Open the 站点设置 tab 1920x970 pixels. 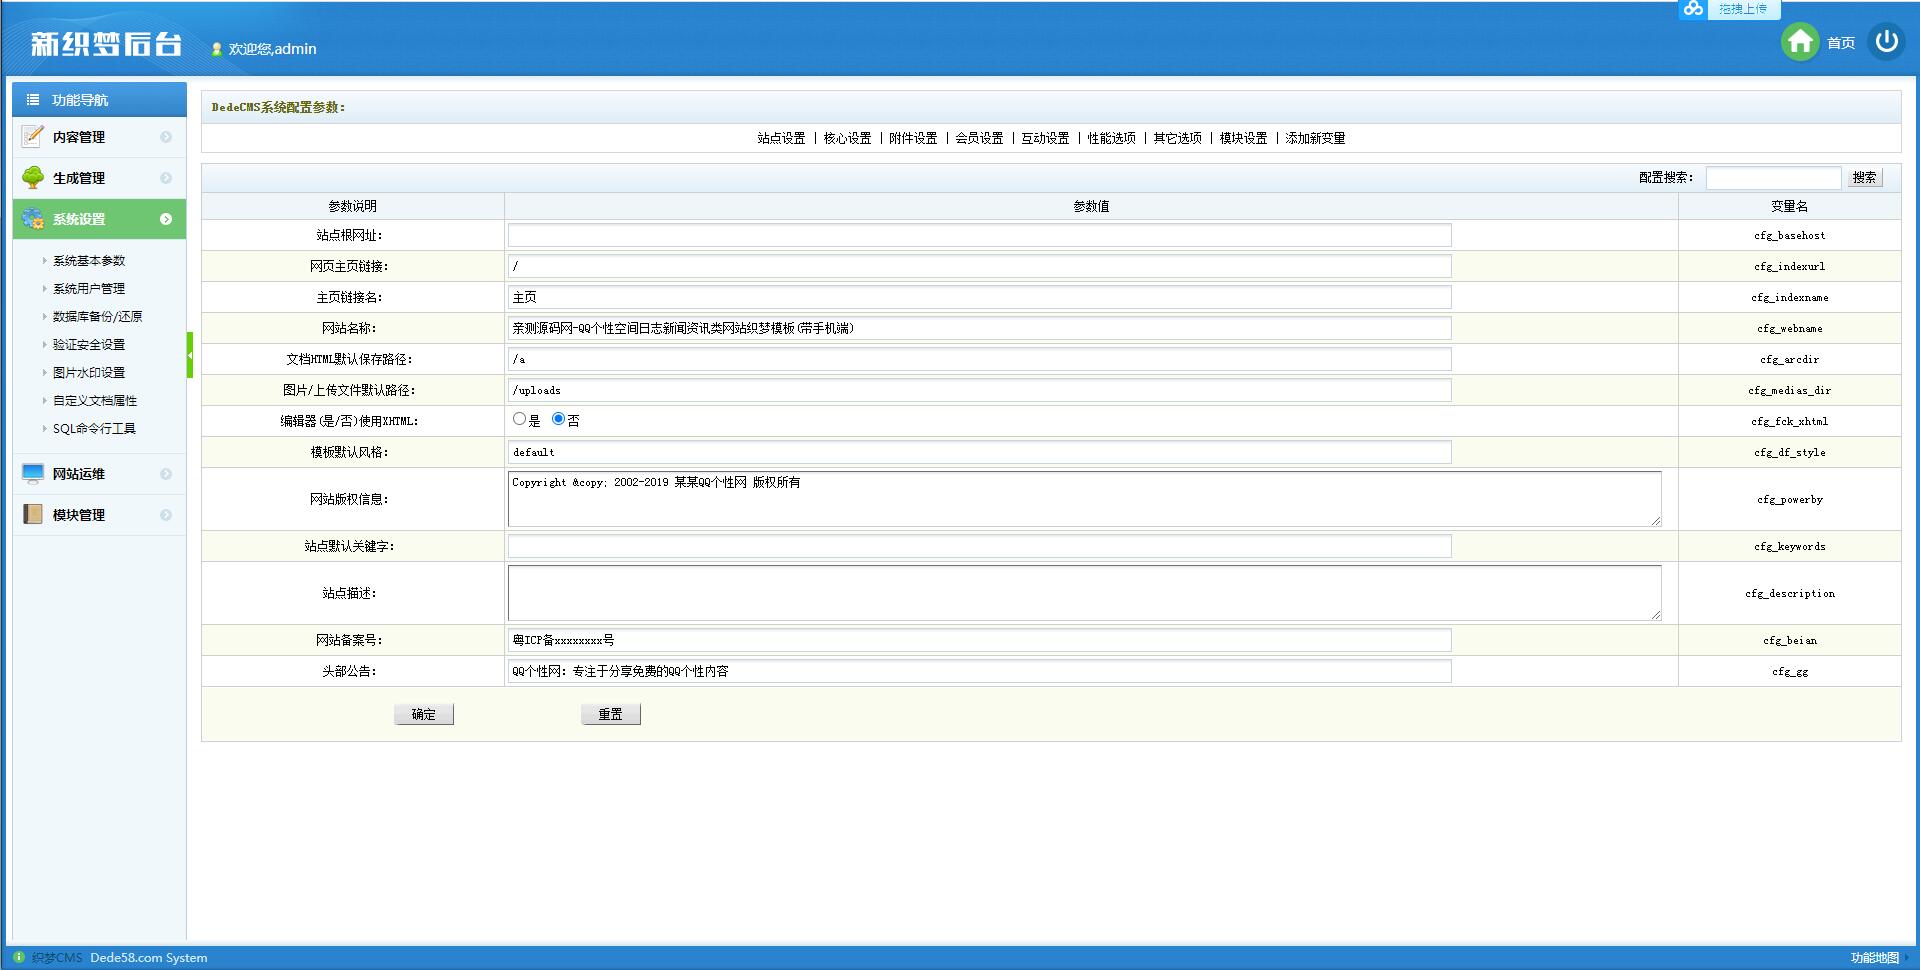pyautogui.click(x=781, y=138)
